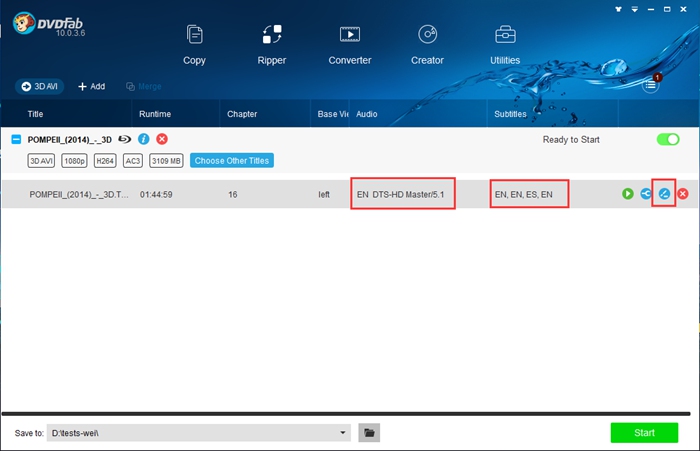Toggle the Ready to Start switch
Image resolution: width=700 pixels, height=451 pixels.
[667, 139]
